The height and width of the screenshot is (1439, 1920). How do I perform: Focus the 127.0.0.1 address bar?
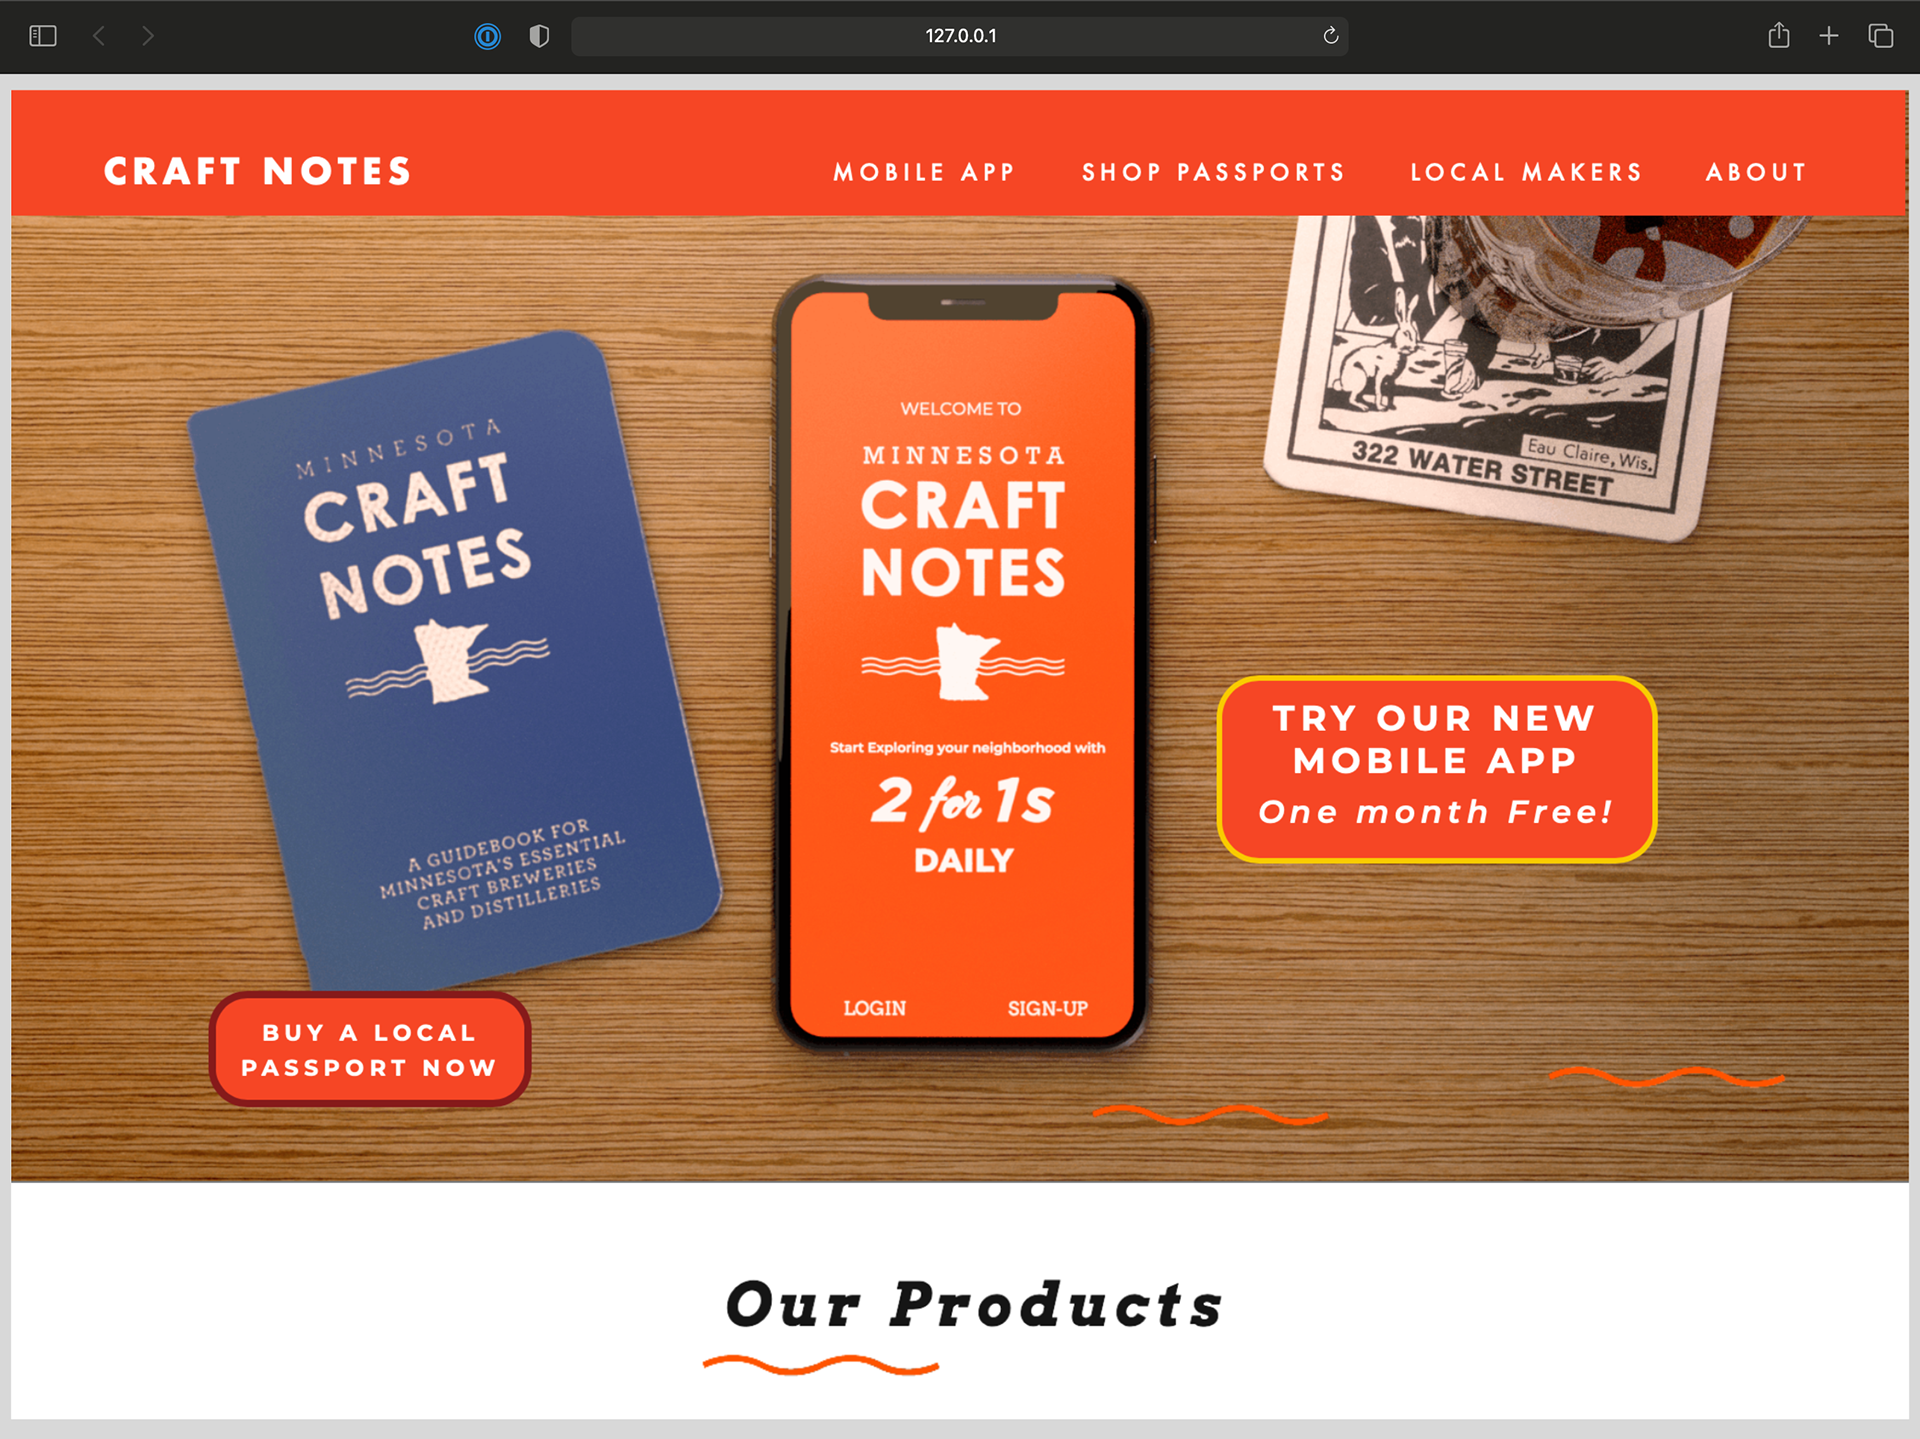point(960,36)
